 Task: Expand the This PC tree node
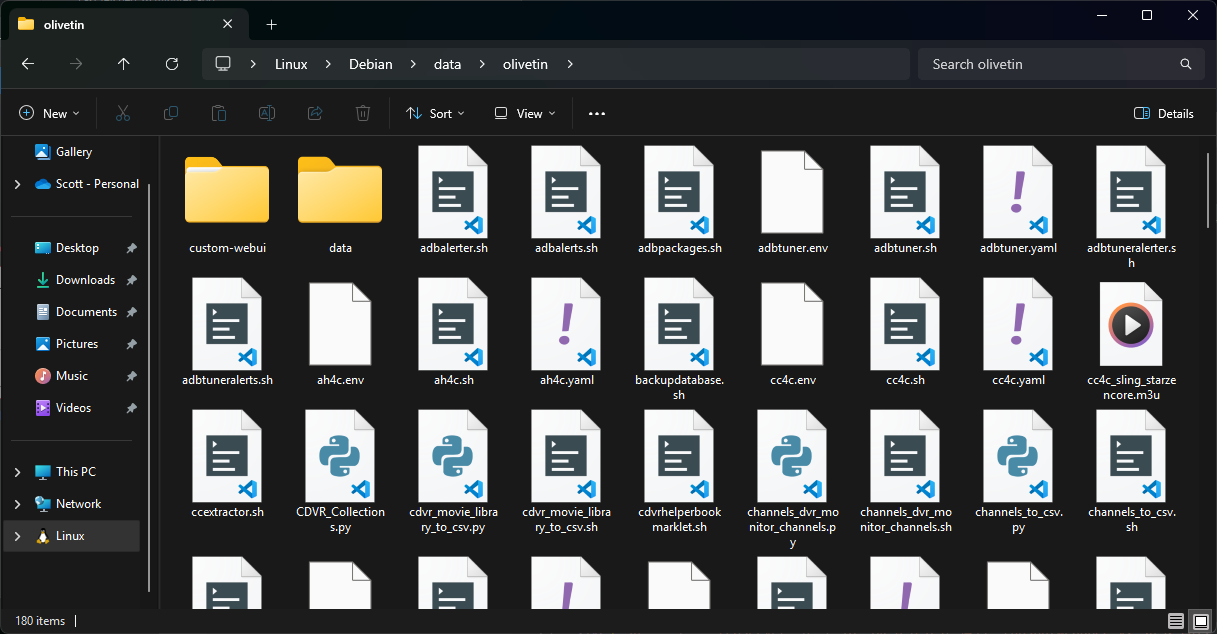tap(17, 472)
